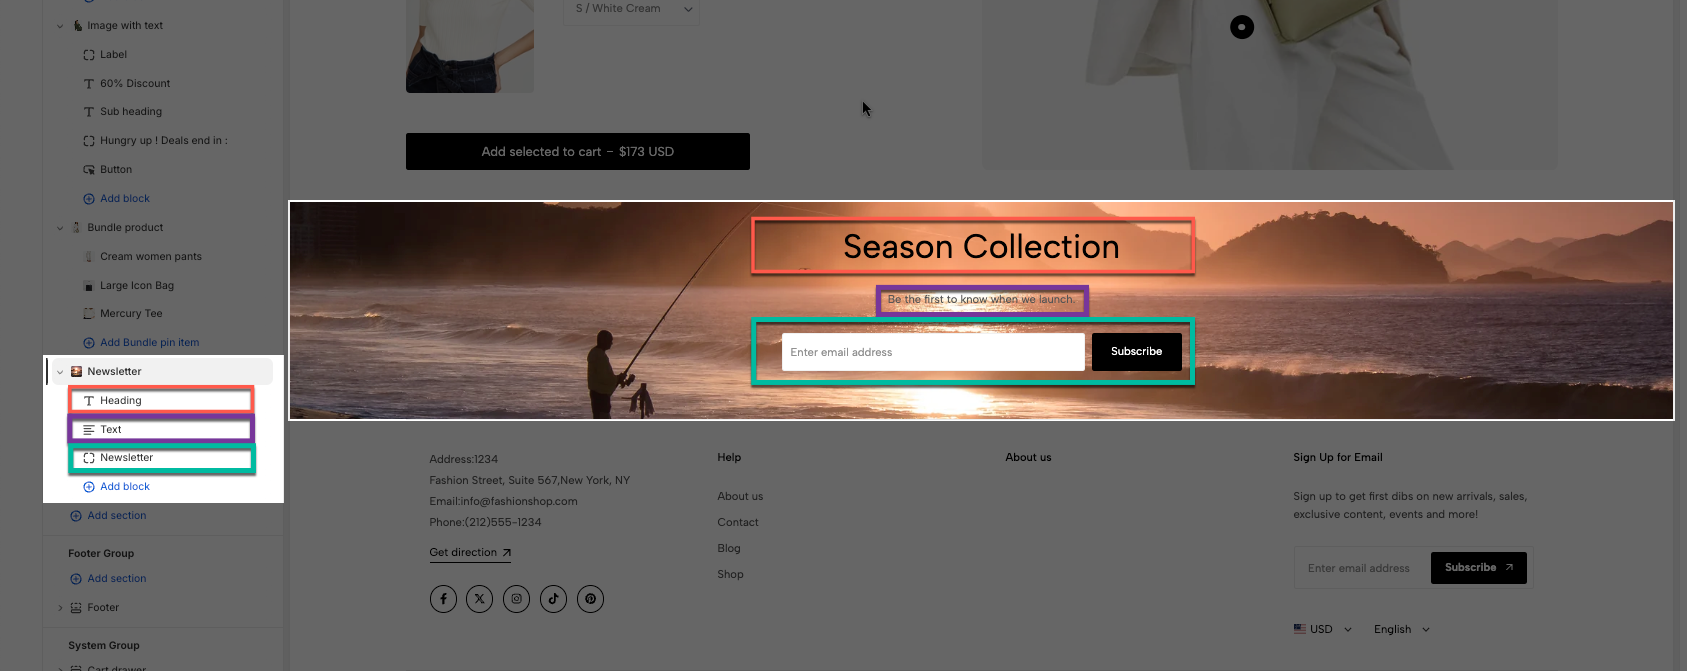Focus the footer email address field
Image resolution: width=1687 pixels, height=671 pixels.
[1363, 568]
